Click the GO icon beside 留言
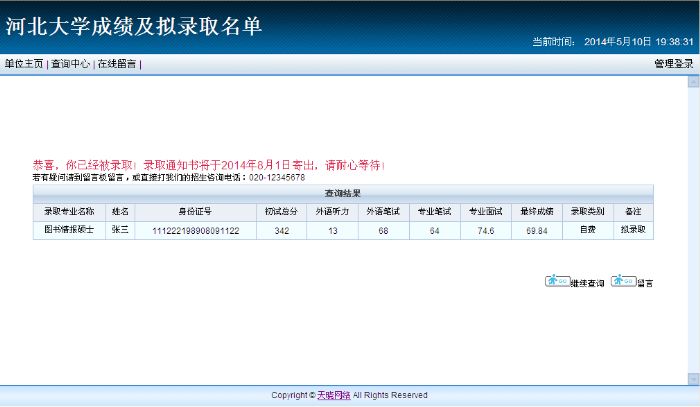 (623, 281)
